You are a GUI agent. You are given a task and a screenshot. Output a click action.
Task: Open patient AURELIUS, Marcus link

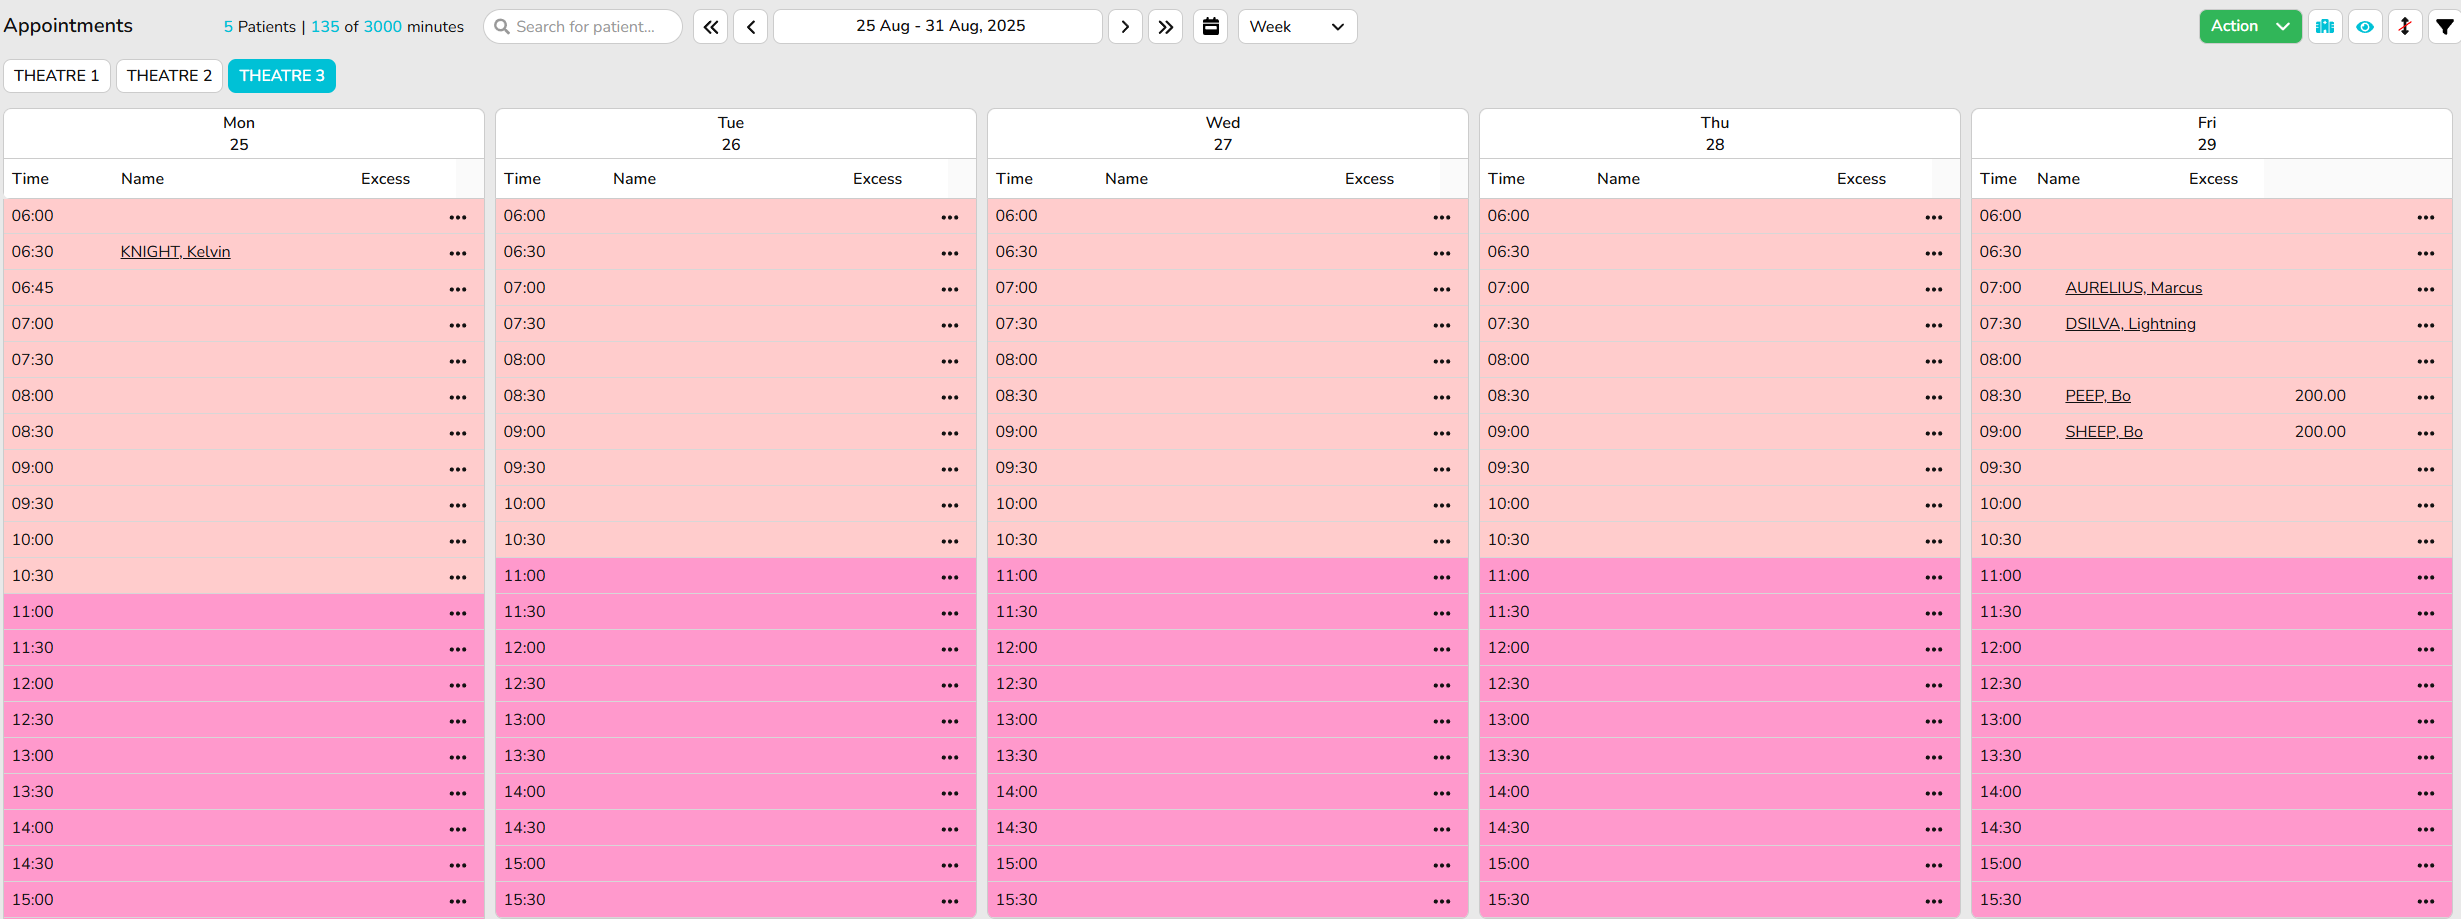coord(2133,288)
